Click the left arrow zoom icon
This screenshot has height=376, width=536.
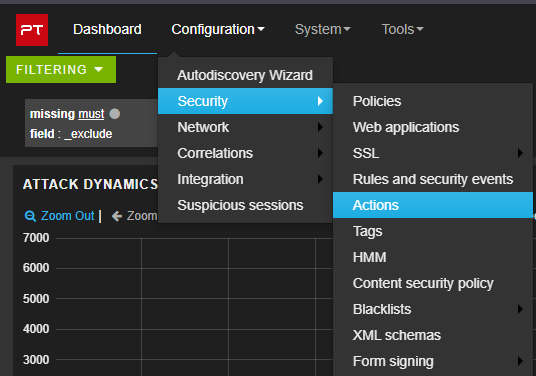coord(117,216)
